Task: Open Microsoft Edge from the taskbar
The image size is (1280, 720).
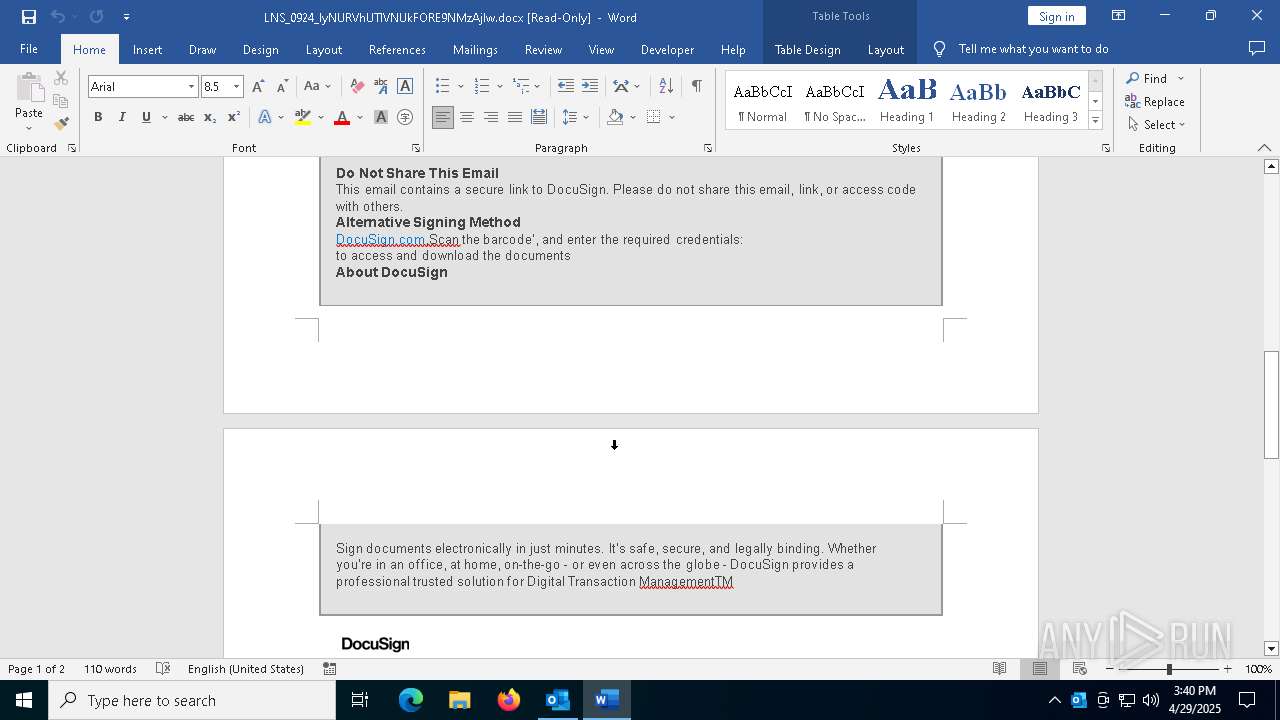Action: tap(411, 700)
